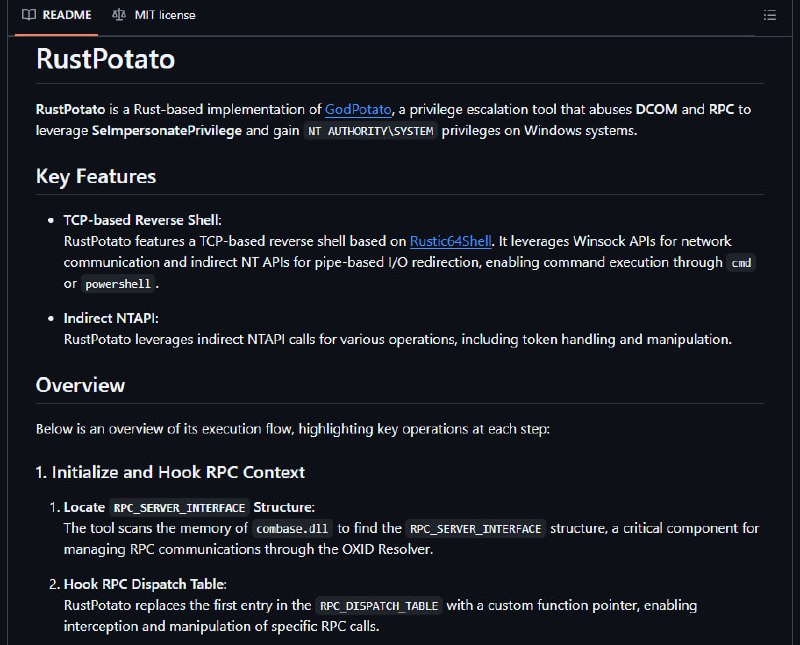Switch to the MIT license tab

154,15
